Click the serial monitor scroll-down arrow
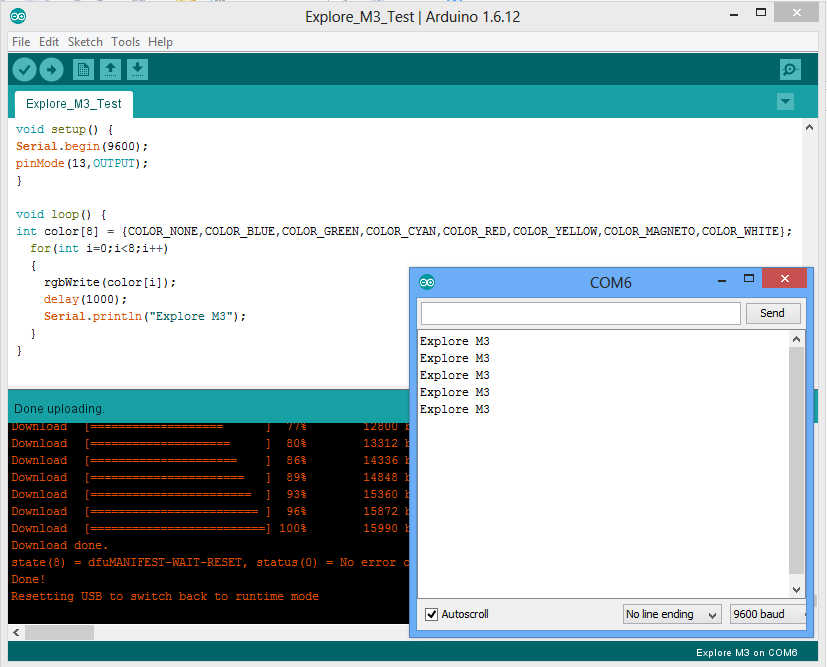 click(x=796, y=589)
